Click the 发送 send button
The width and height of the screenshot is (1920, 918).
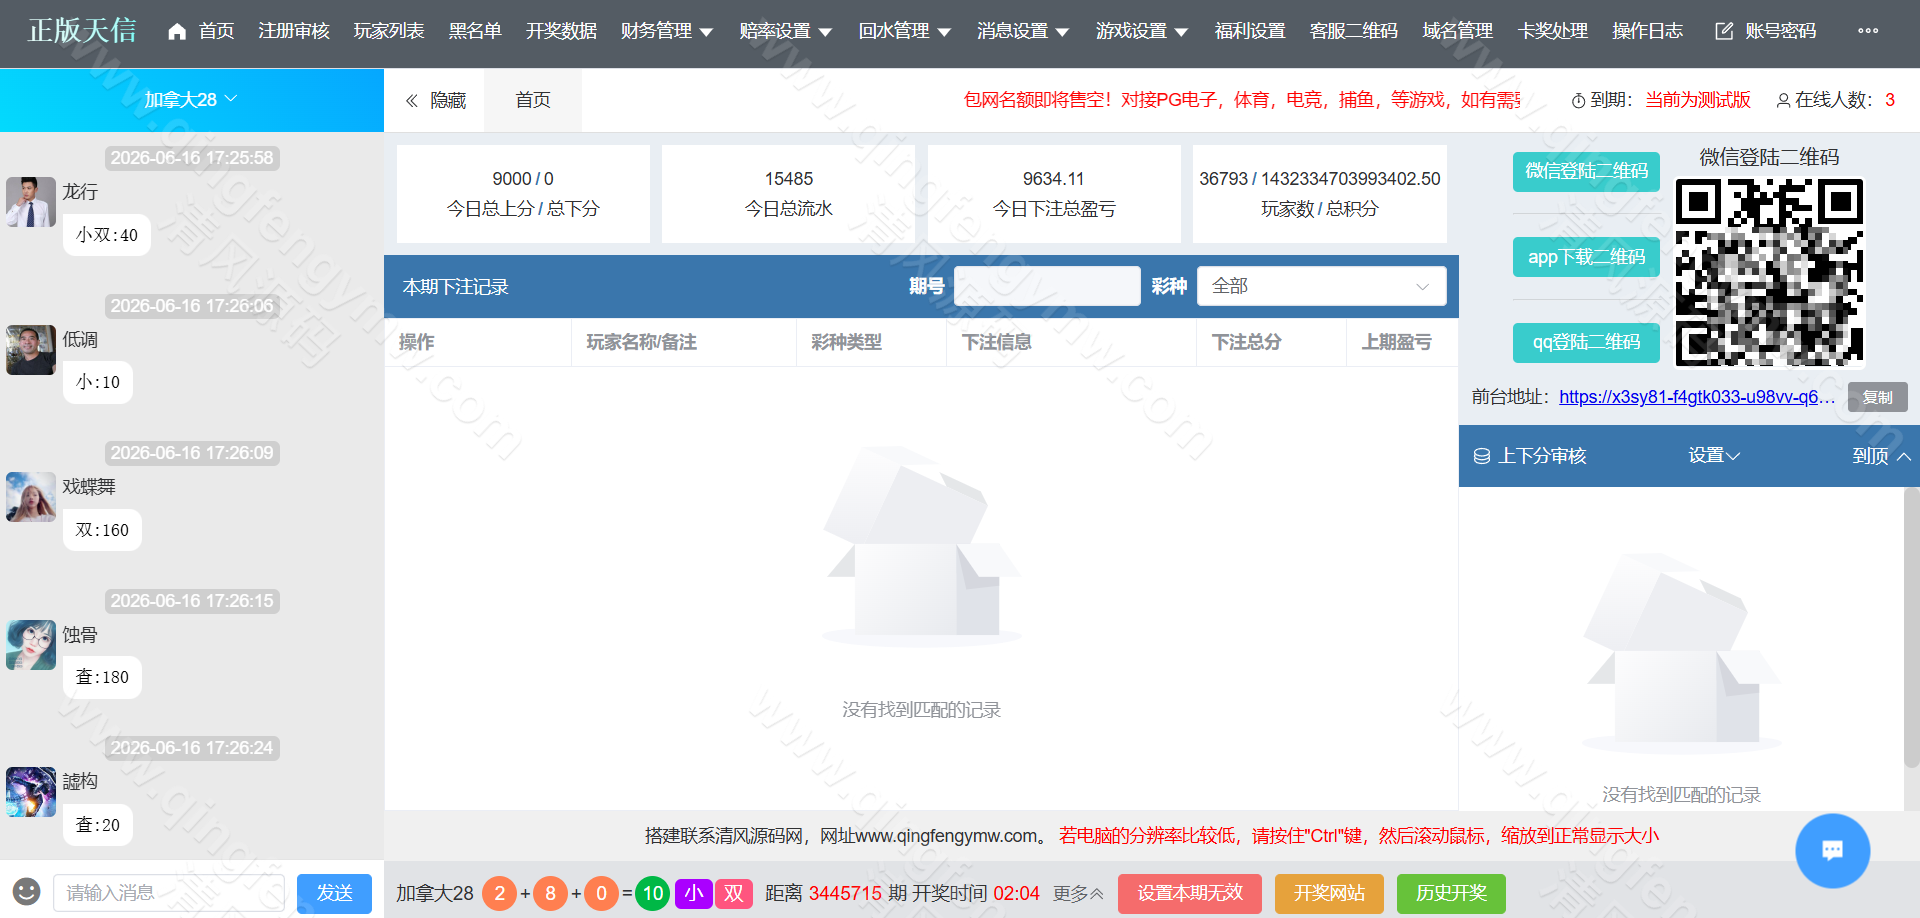334,893
